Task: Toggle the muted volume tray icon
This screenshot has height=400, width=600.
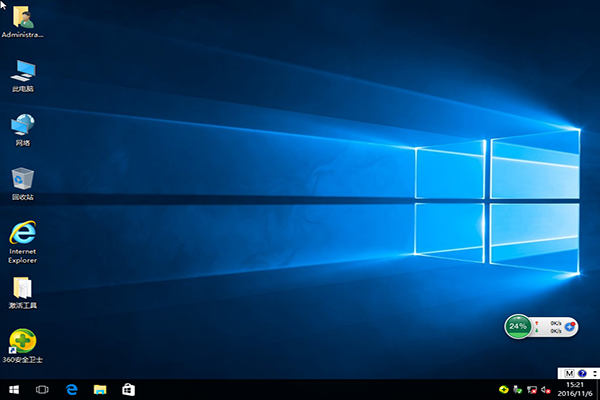Action: 547,389
